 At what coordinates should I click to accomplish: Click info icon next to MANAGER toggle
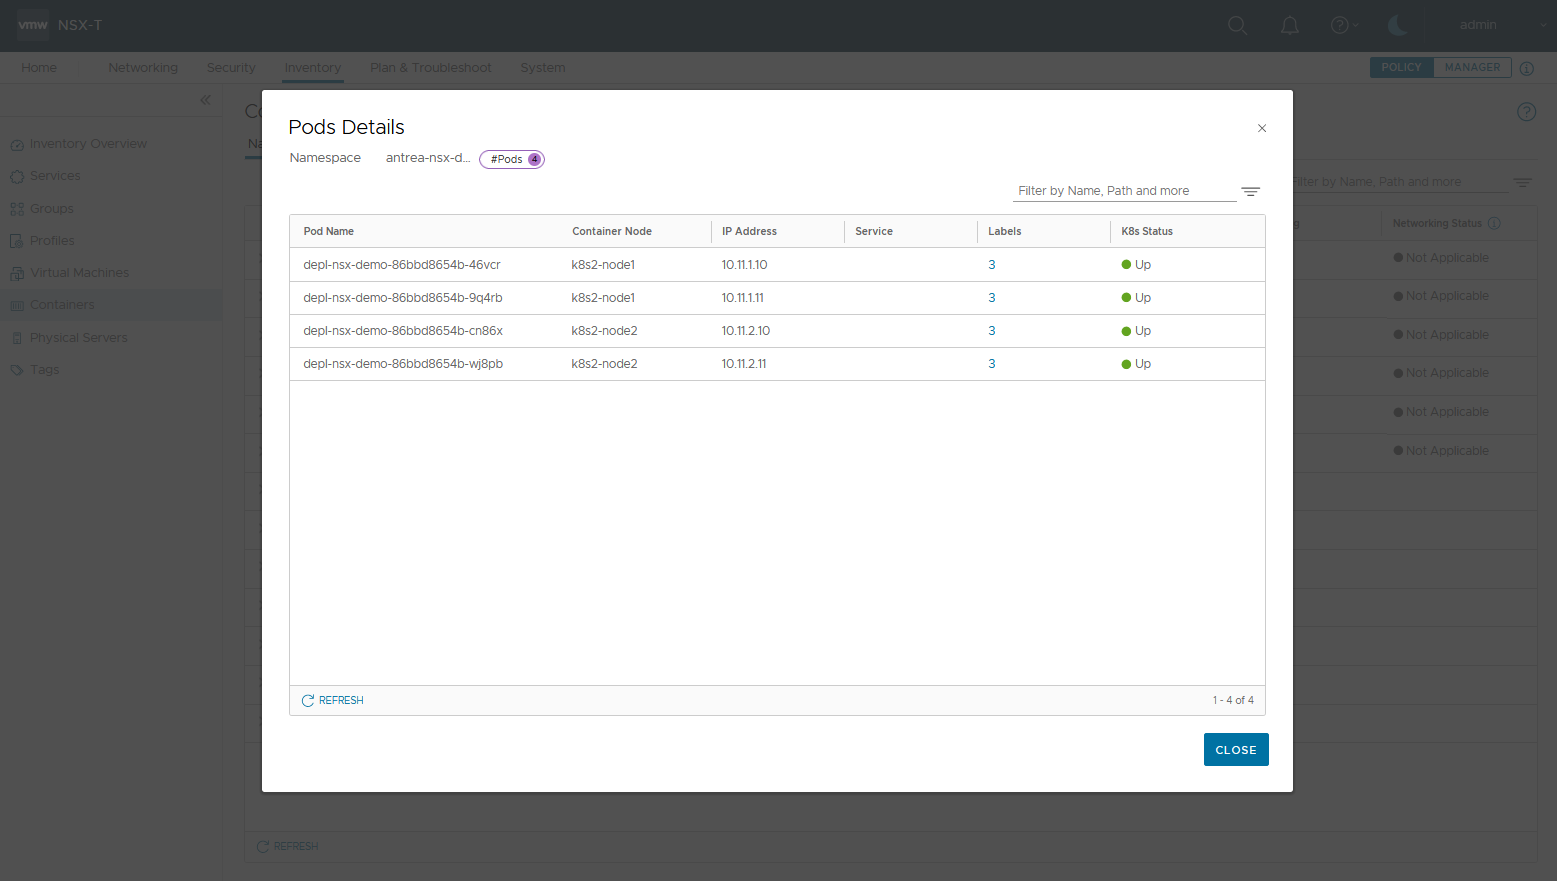pyautogui.click(x=1527, y=68)
